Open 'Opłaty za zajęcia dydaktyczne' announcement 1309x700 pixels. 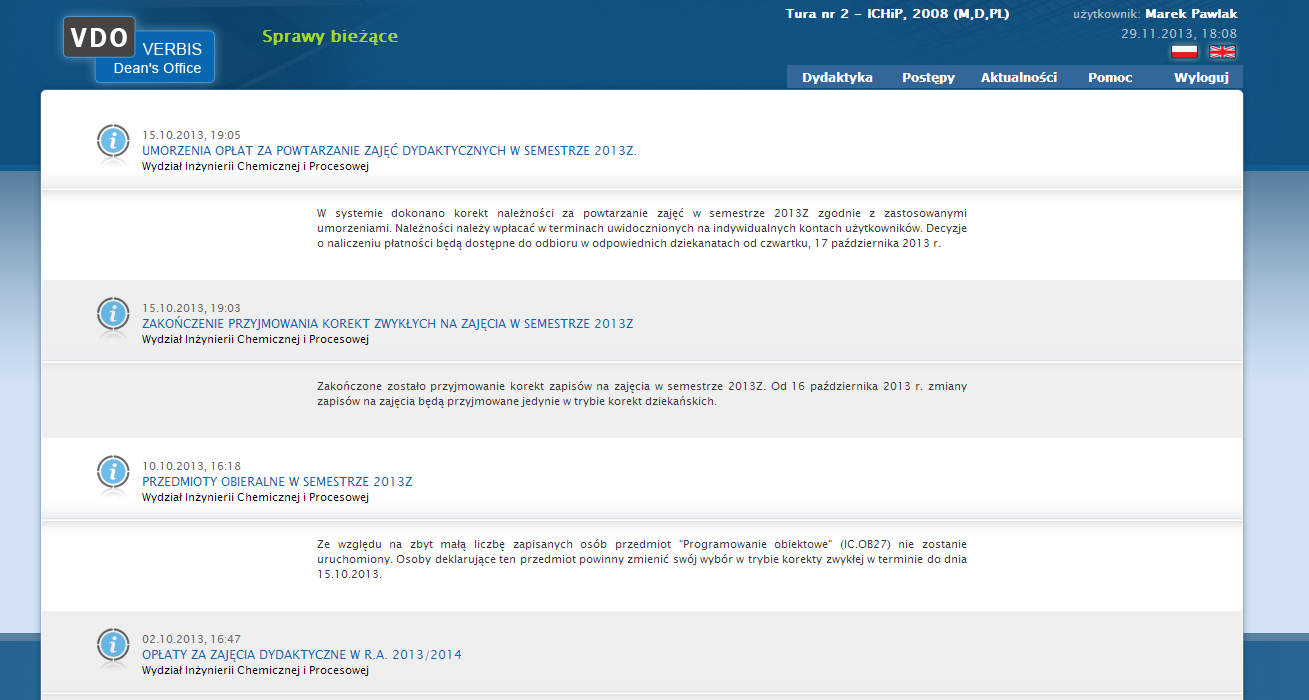[302, 655]
